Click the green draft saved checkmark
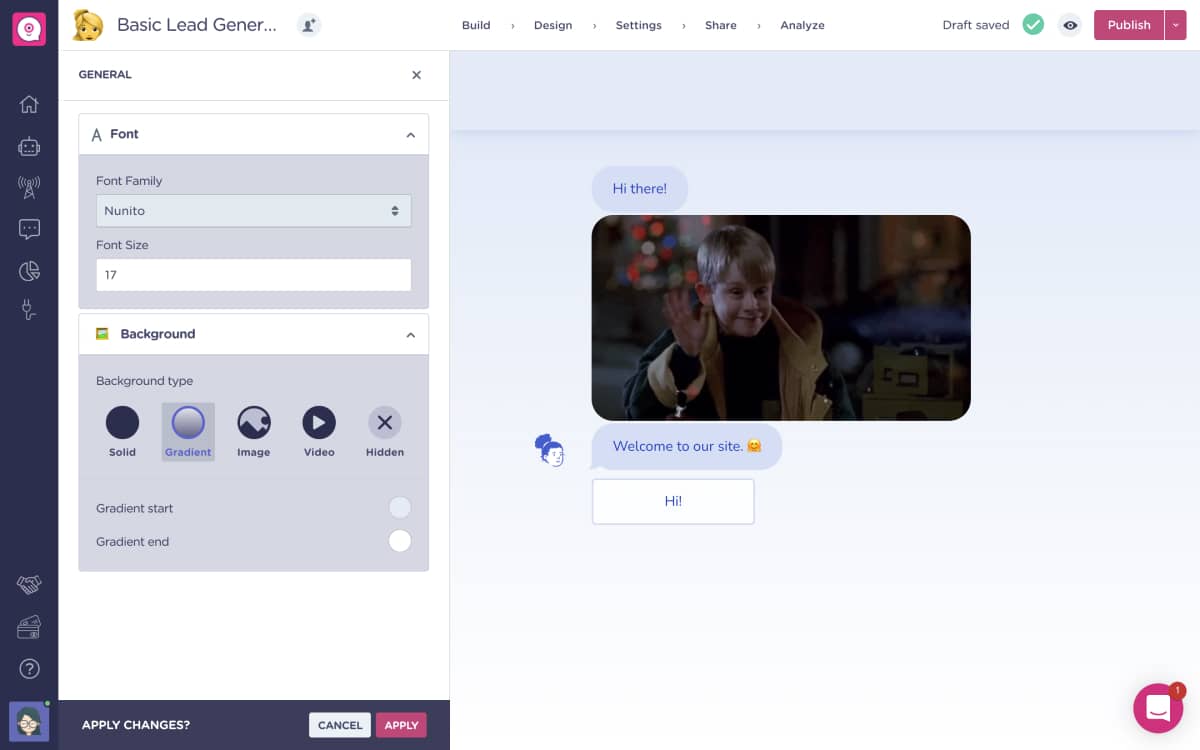 click(x=1033, y=25)
